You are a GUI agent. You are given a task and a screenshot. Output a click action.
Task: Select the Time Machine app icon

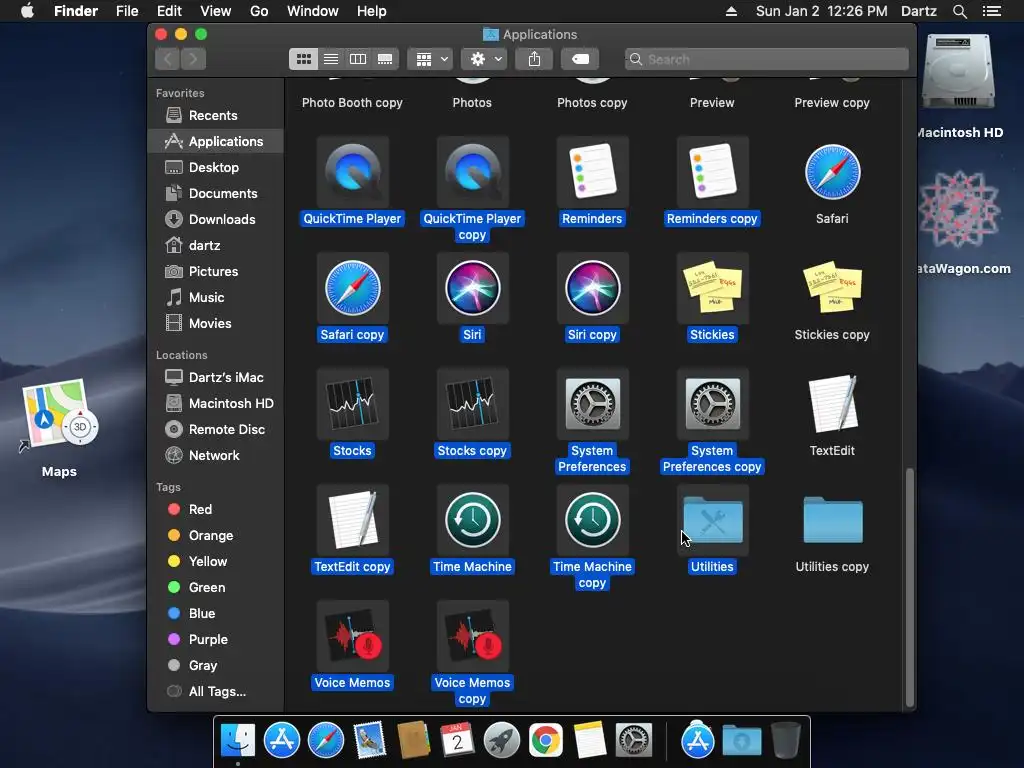click(472, 520)
